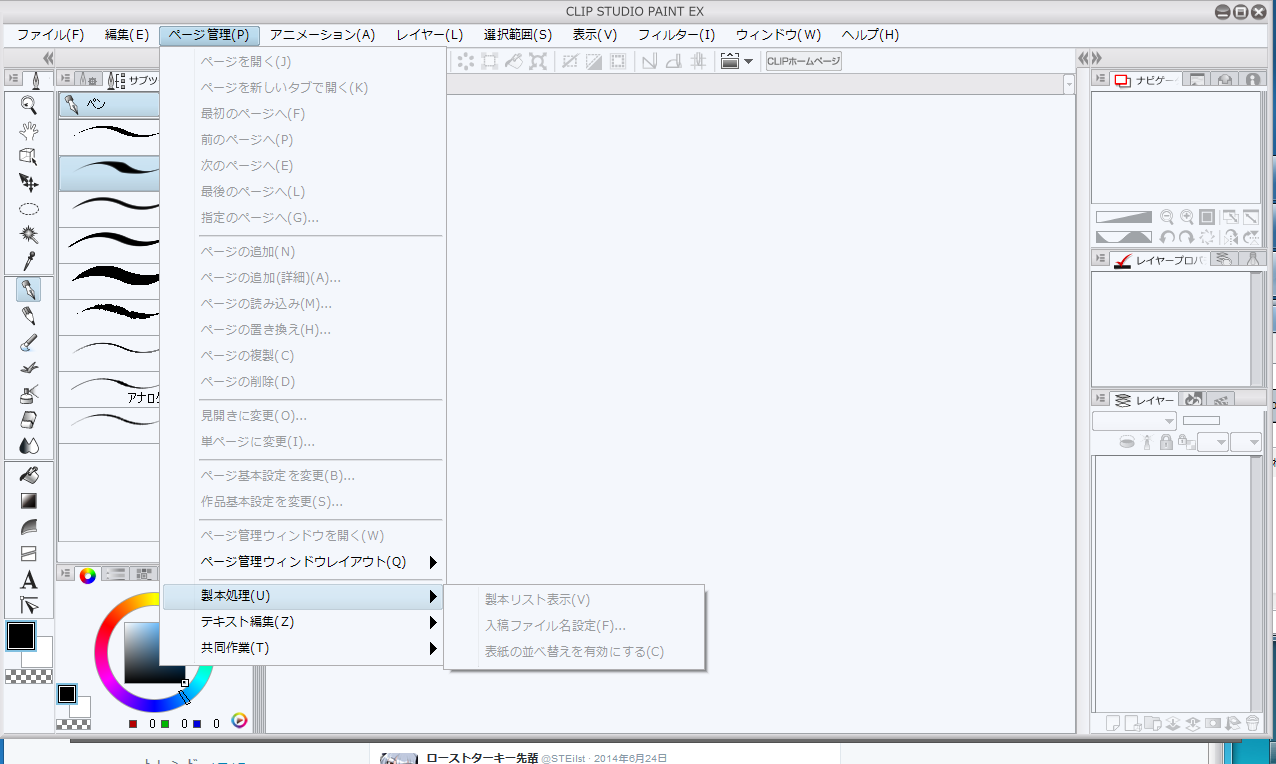Open ウィンドウ(W) menu
This screenshot has height=764, width=1276.
(778, 35)
